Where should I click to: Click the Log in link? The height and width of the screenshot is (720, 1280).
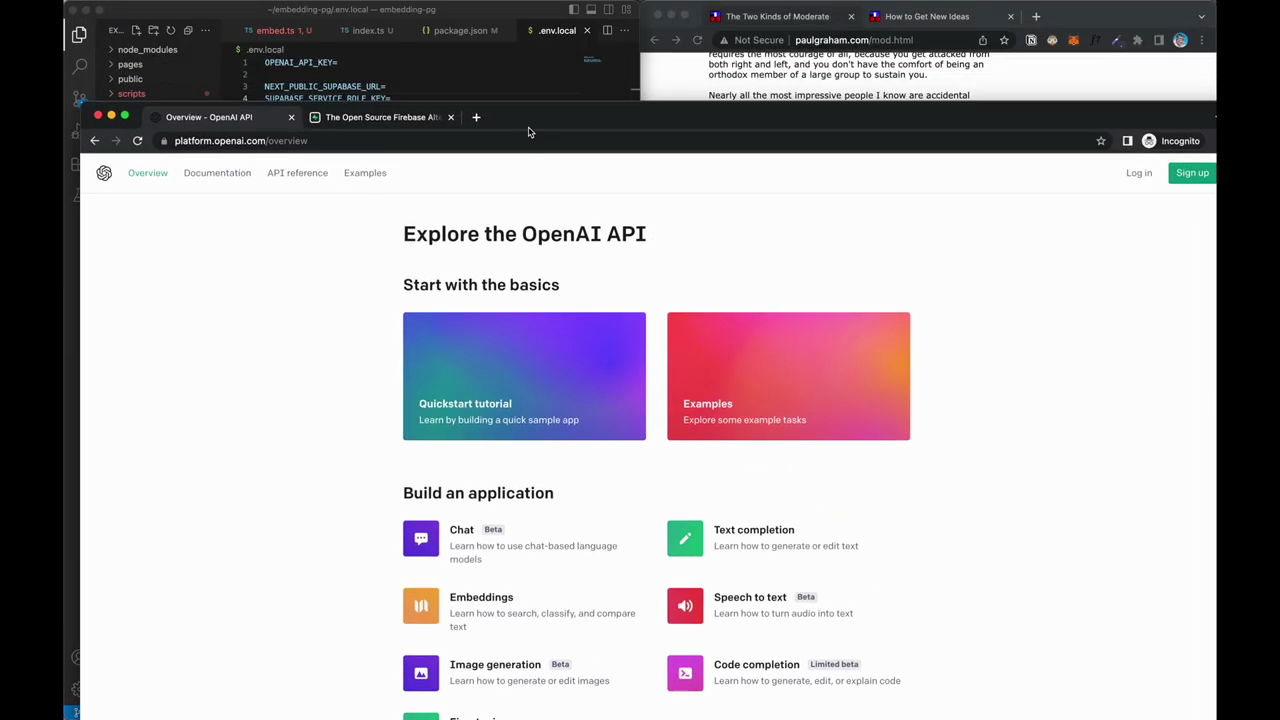[1139, 173]
